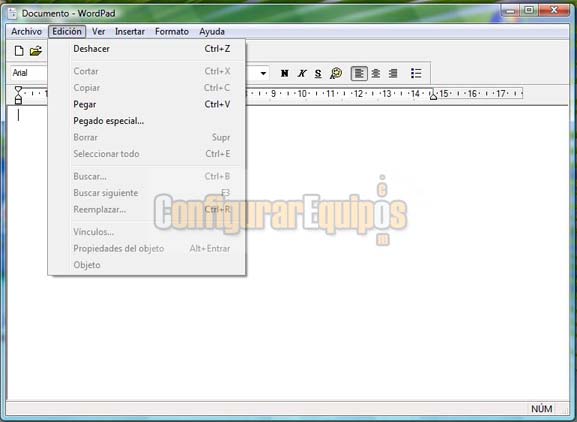
Task: Open the Arial font name box
Action: coord(29,73)
